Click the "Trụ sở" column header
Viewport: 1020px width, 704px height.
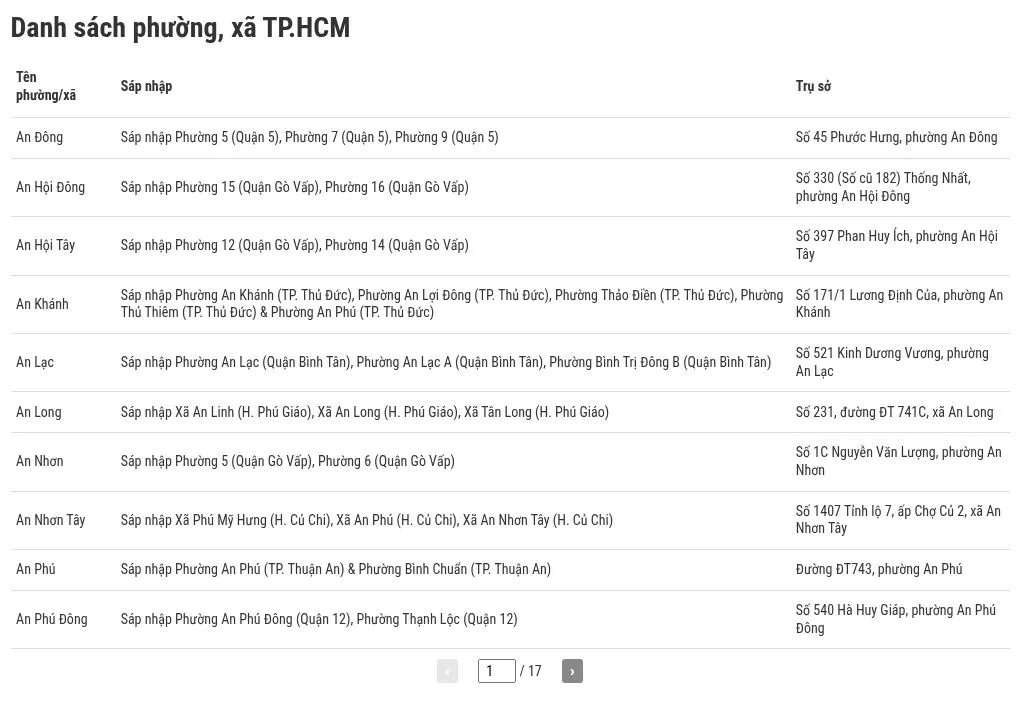click(813, 86)
